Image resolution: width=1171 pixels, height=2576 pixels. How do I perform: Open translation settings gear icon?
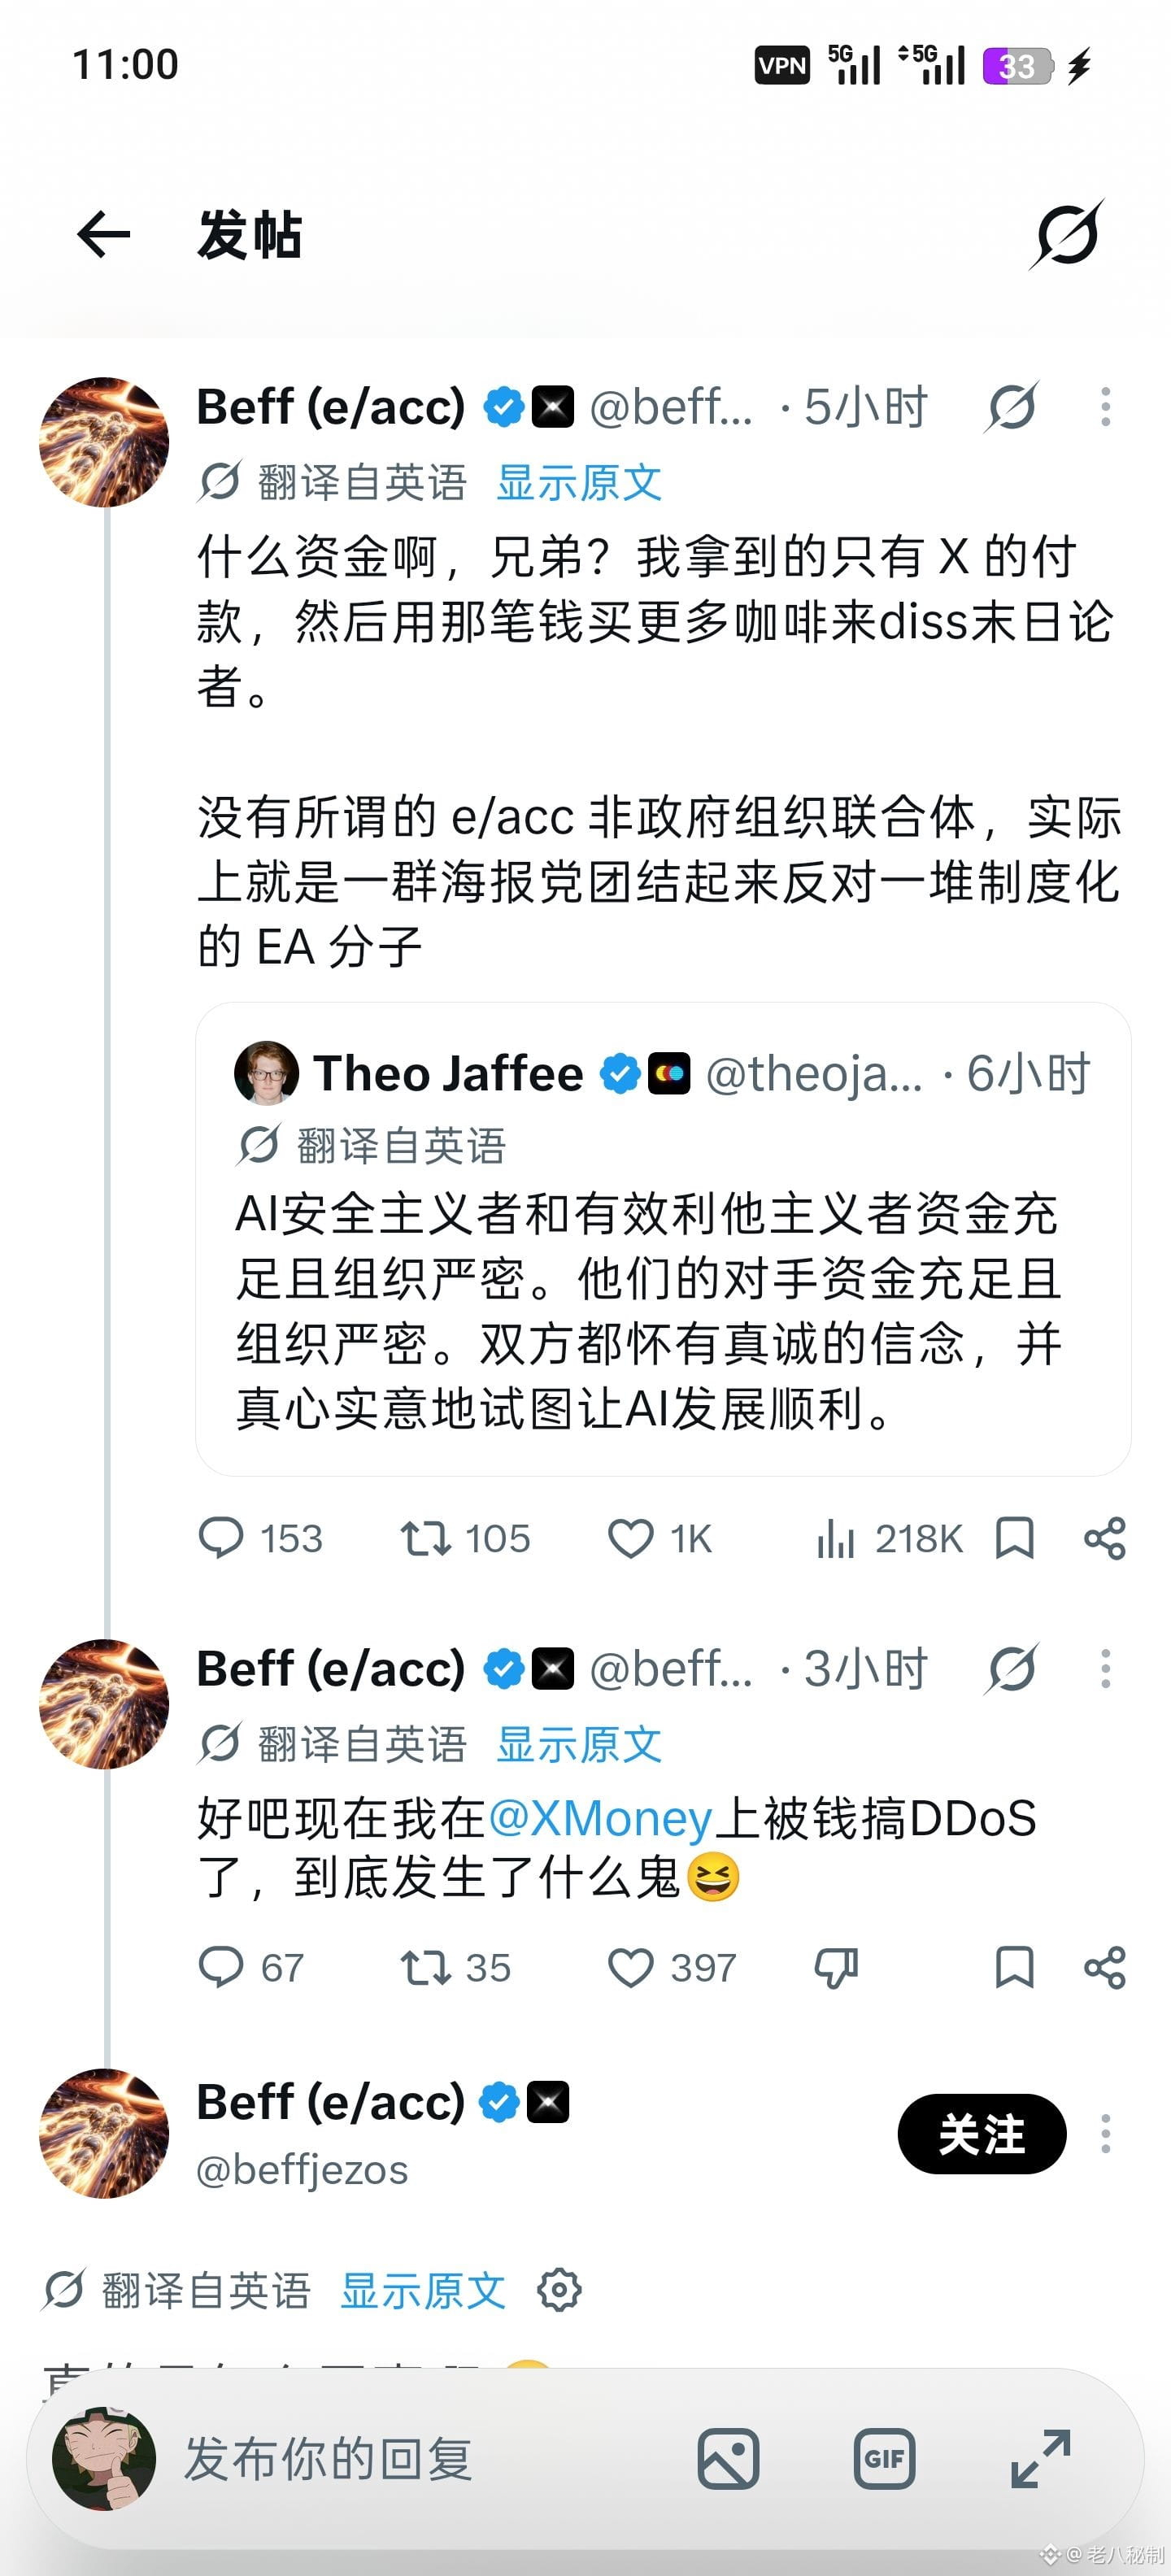[x=559, y=2289]
